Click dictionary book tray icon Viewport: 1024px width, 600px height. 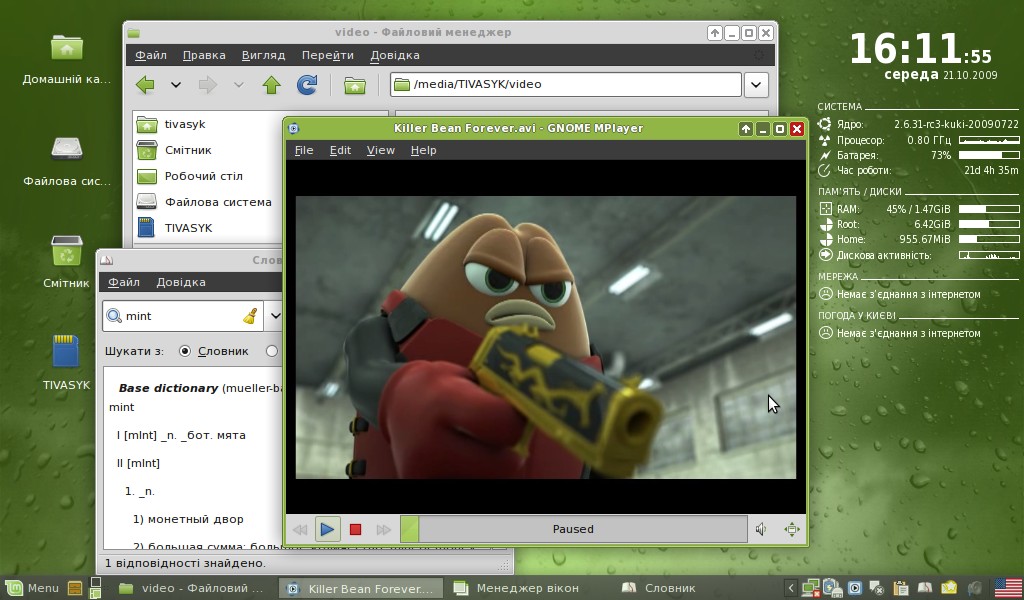(925, 588)
